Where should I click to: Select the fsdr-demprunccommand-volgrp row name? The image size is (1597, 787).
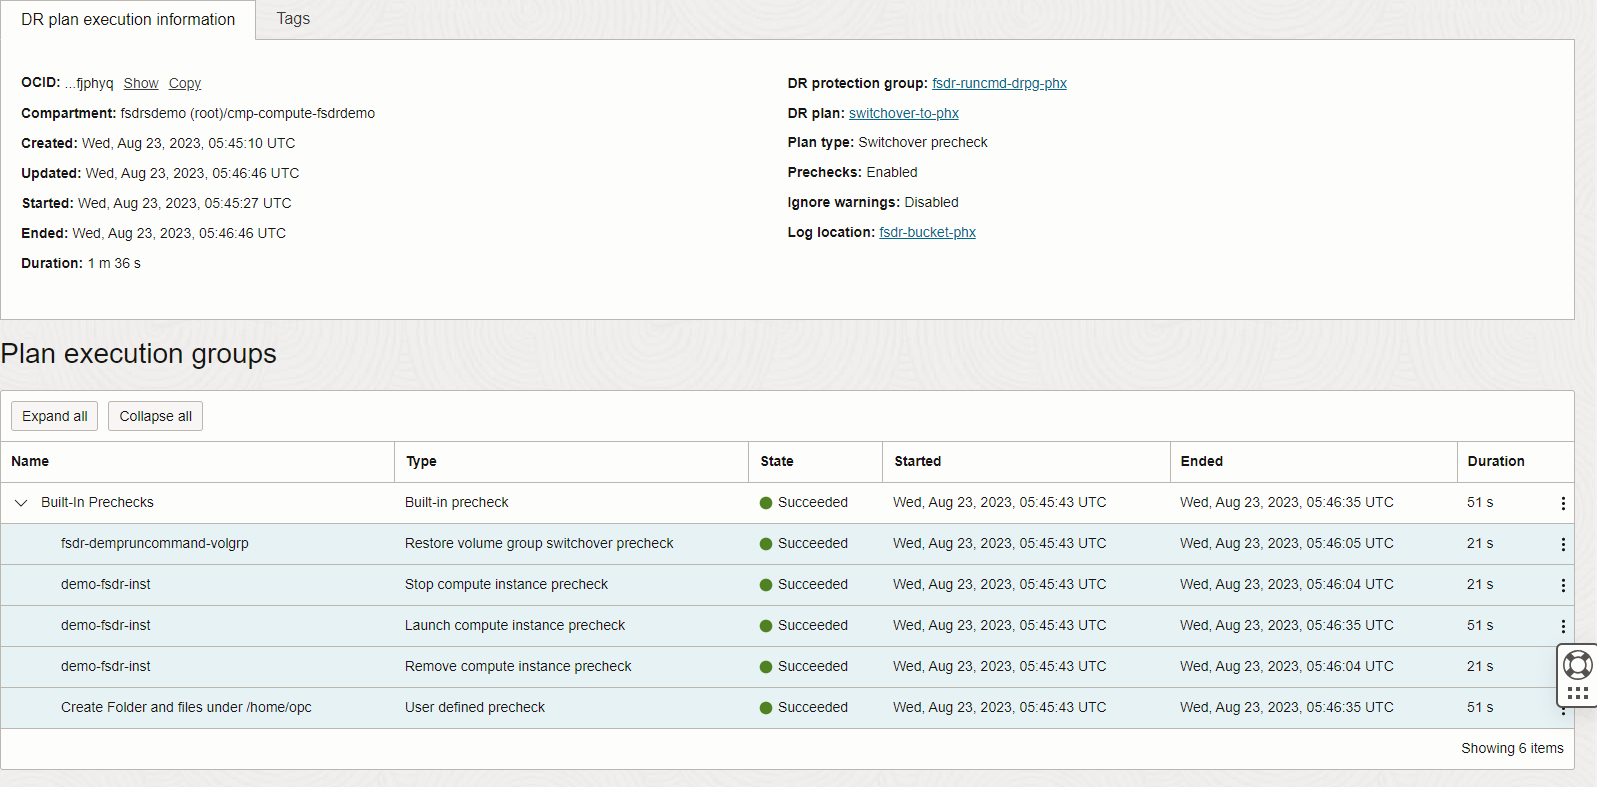coord(155,543)
